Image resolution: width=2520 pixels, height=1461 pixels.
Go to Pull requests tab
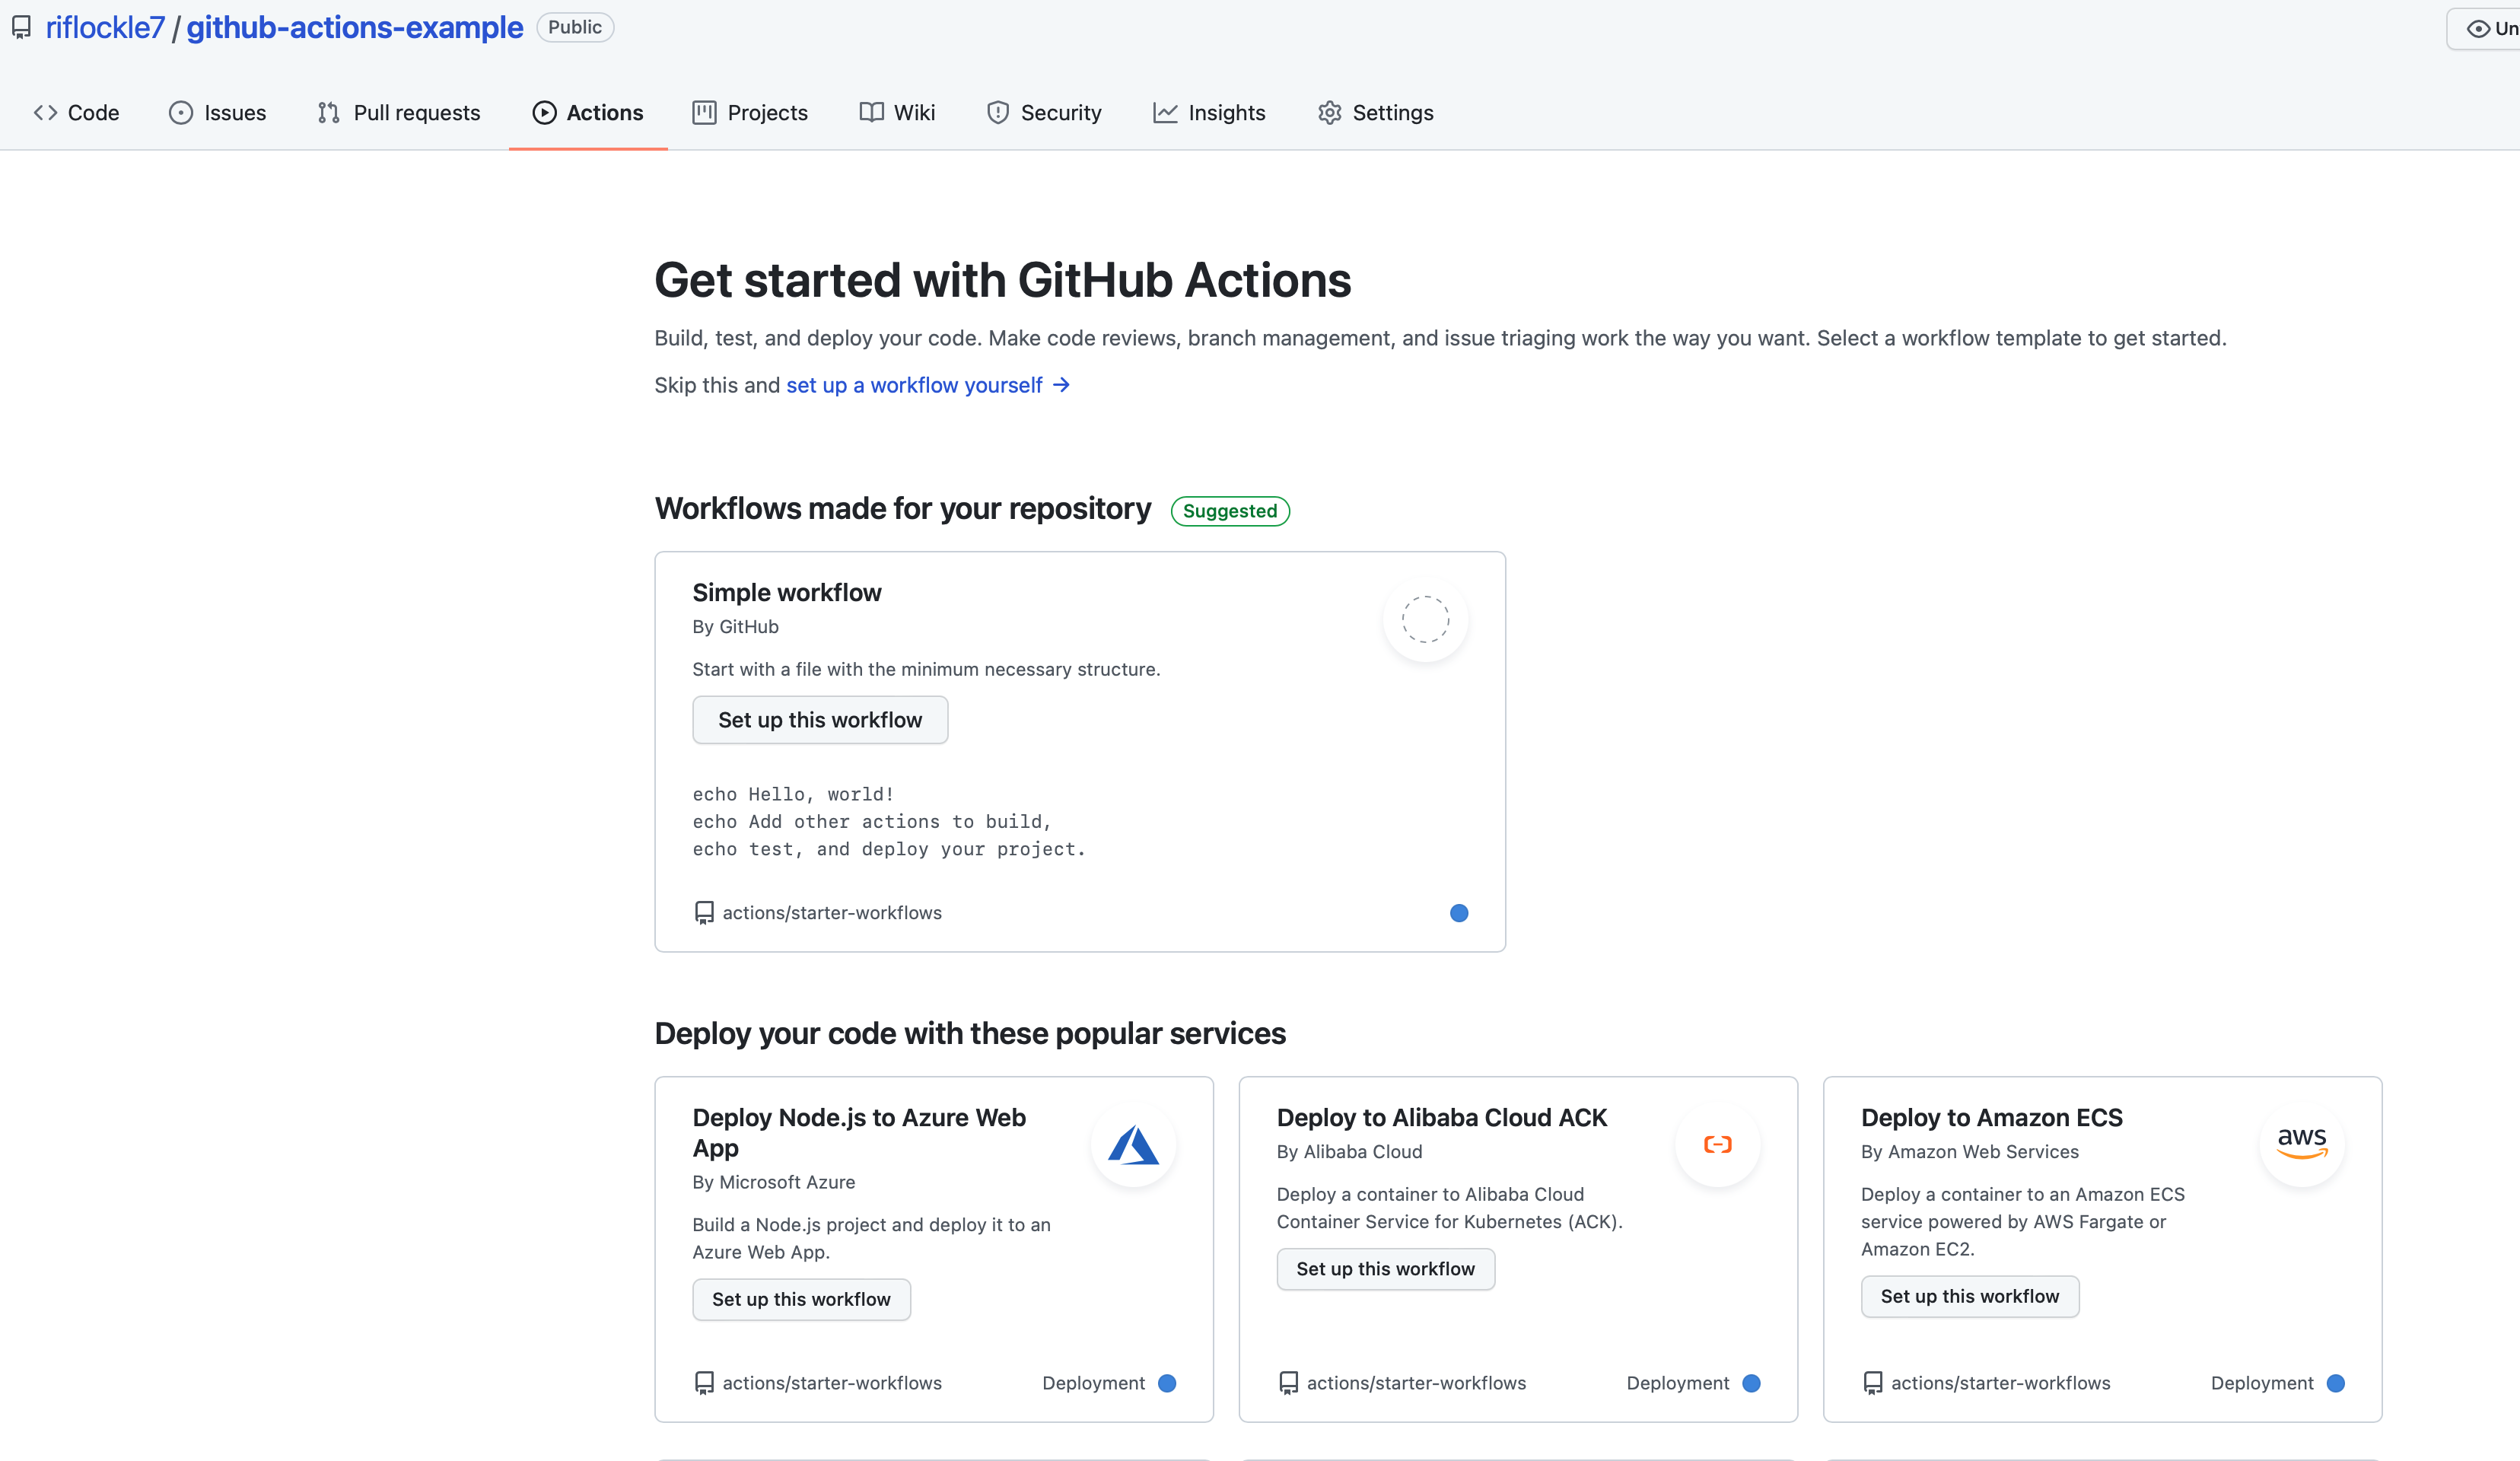click(399, 113)
